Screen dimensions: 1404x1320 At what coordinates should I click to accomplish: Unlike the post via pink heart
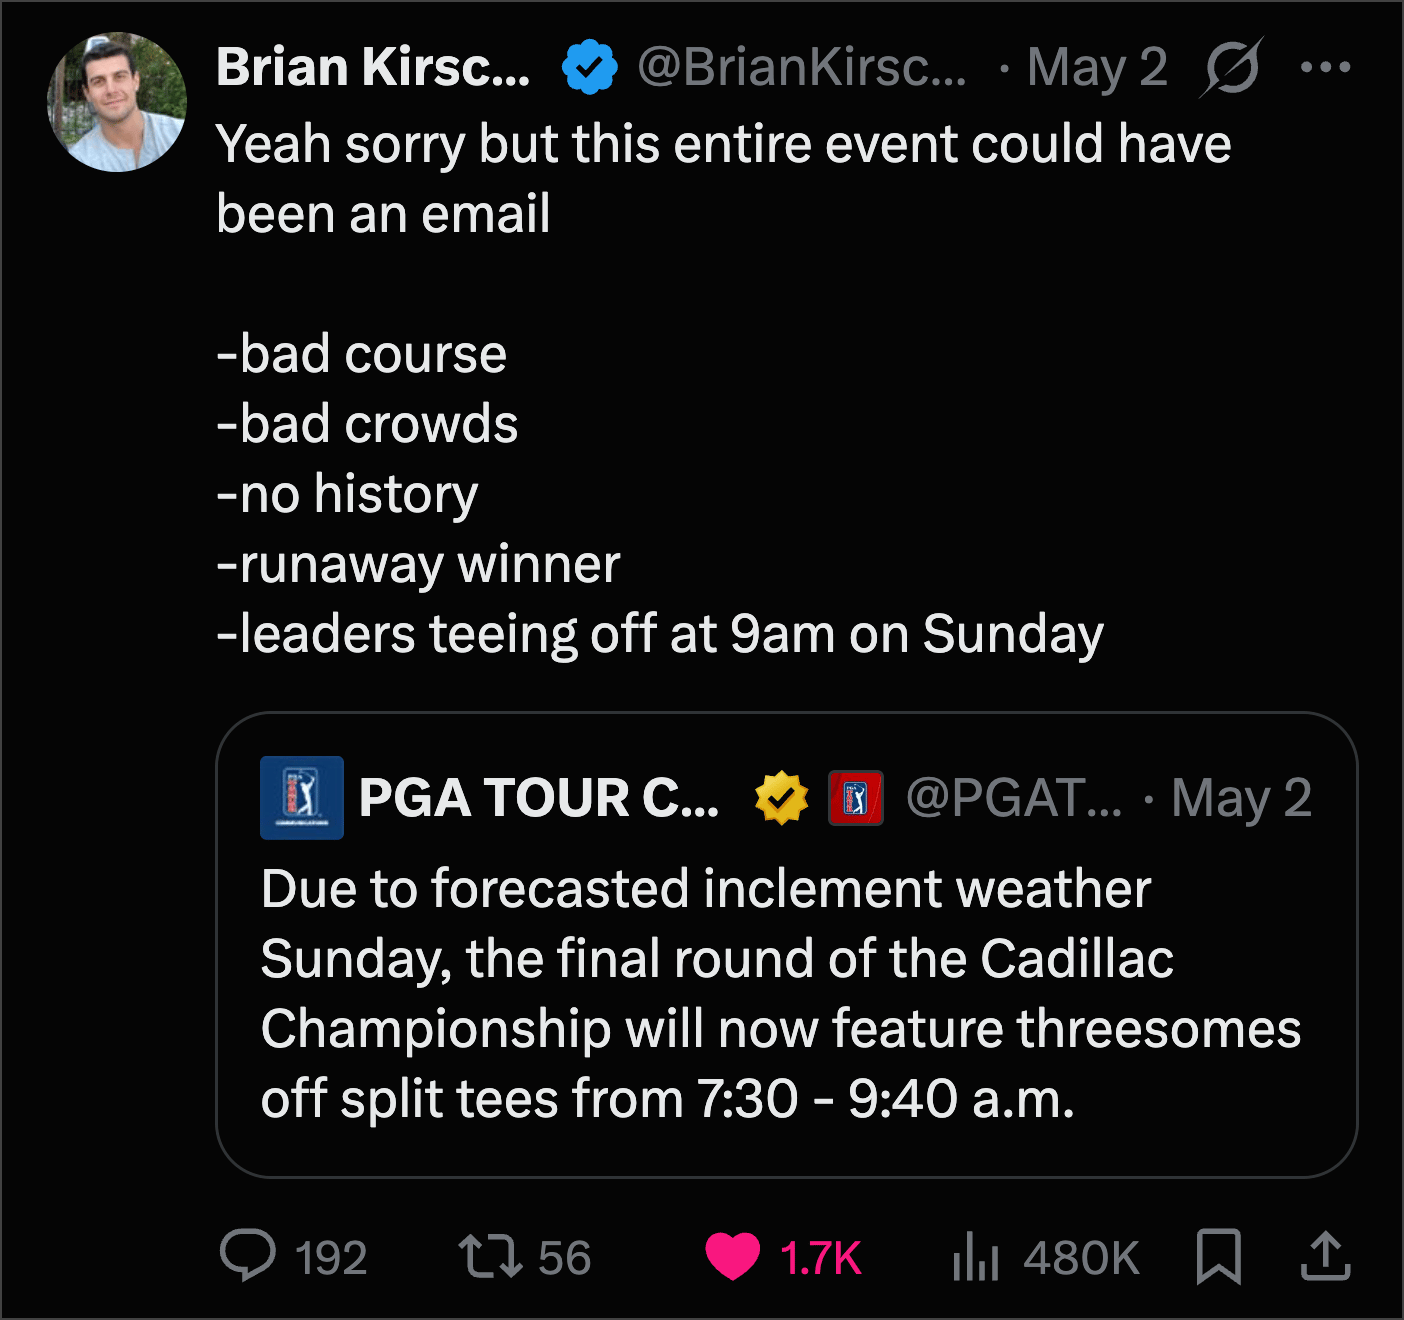(x=733, y=1256)
